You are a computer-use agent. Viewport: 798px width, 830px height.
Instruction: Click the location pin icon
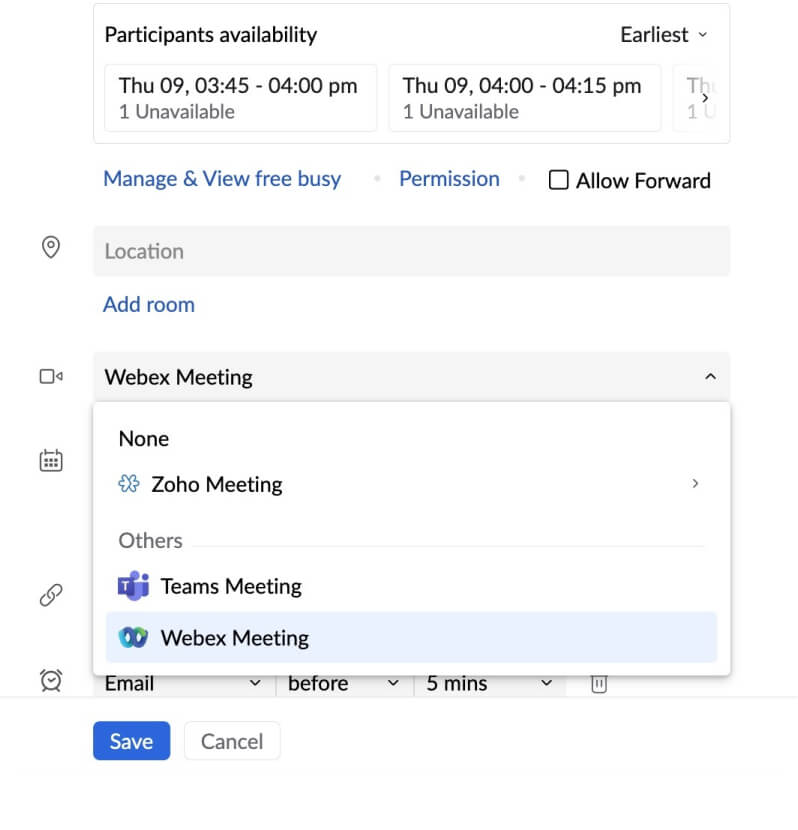click(51, 247)
